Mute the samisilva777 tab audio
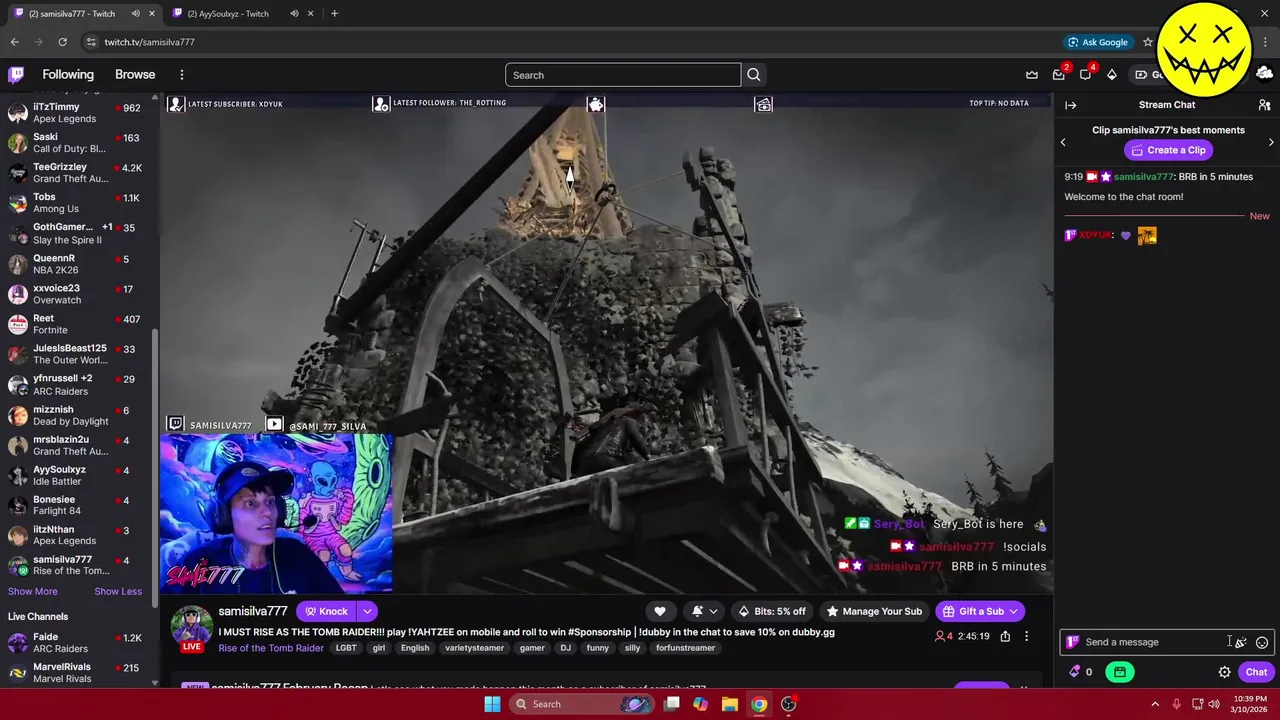 pos(135,13)
